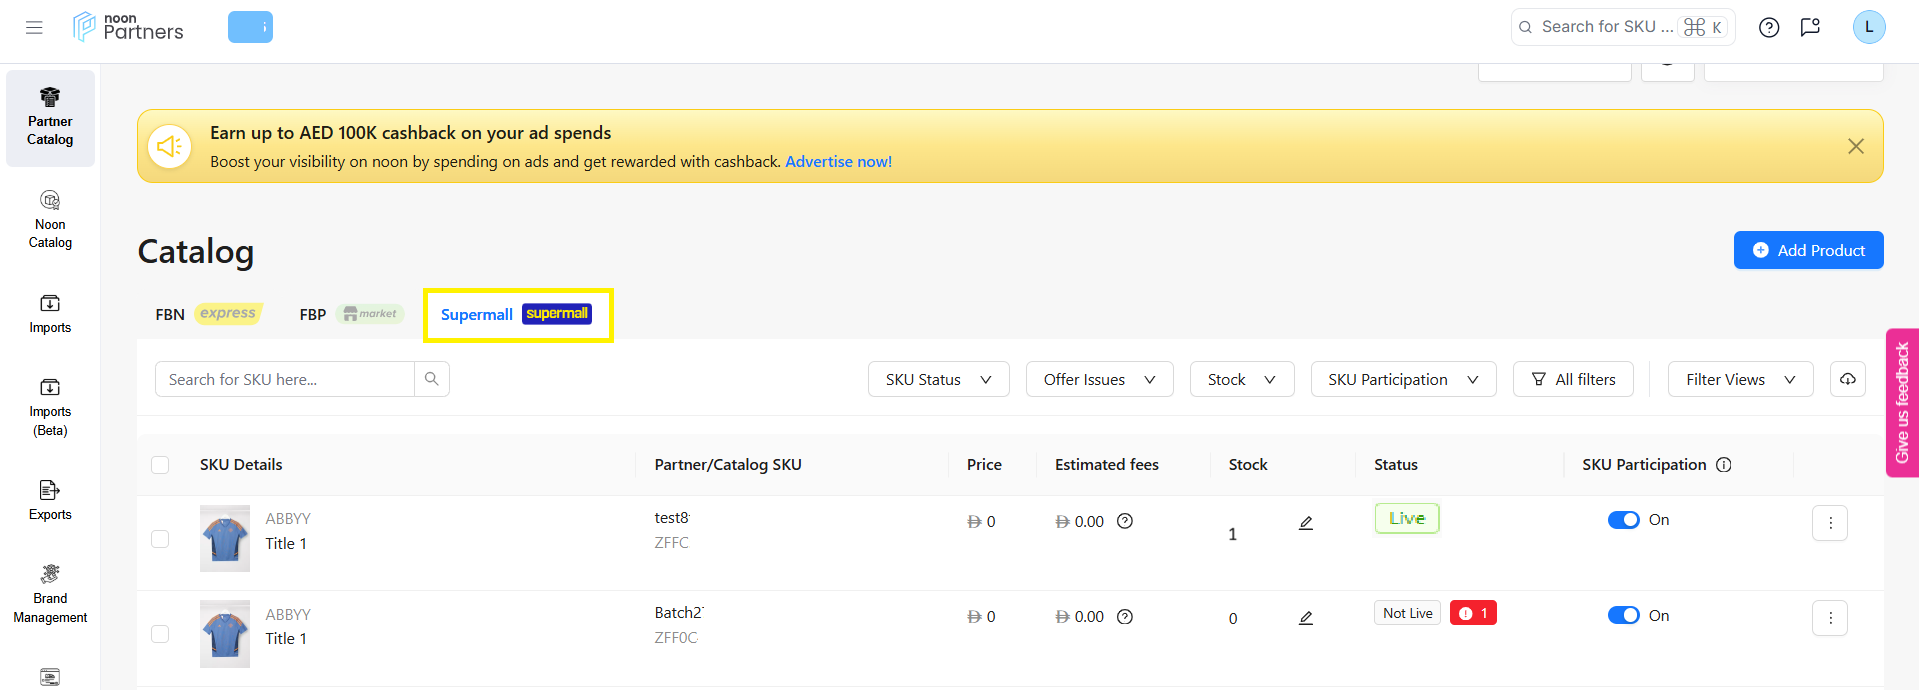The height and width of the screenshot is (690, 1919).
Task: Click the Estimated fees column header
Action: 1107,464
